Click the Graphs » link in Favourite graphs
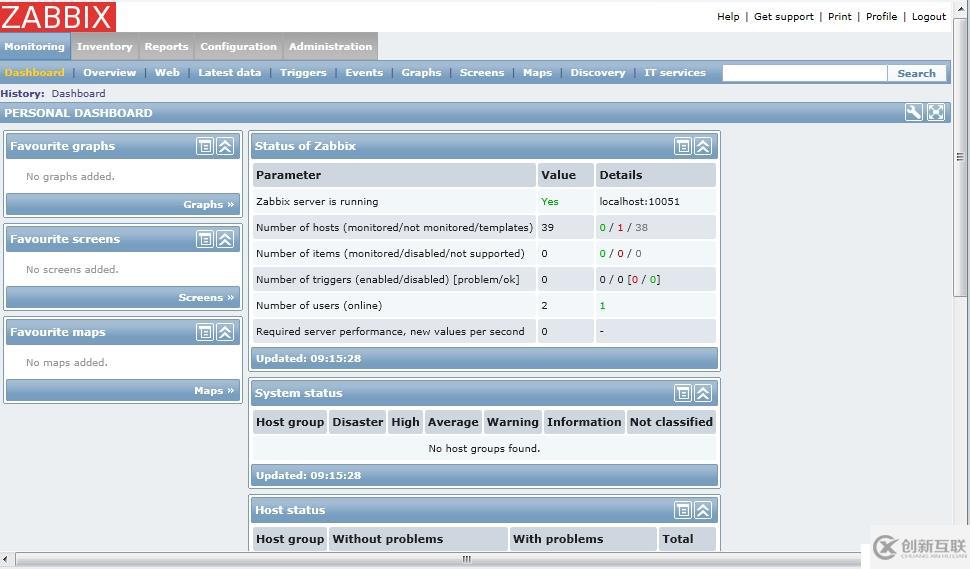The image size is (970, 569). (x=208, y=204)
